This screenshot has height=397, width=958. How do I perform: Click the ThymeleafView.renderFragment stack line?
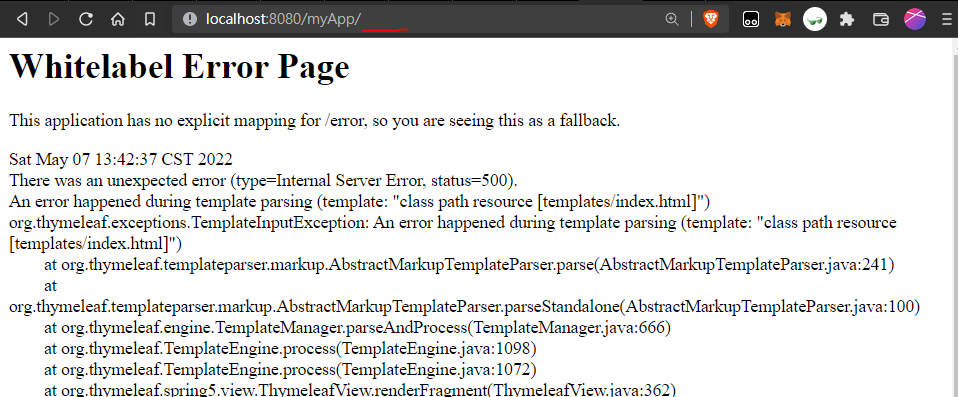[x=360, y=390]
